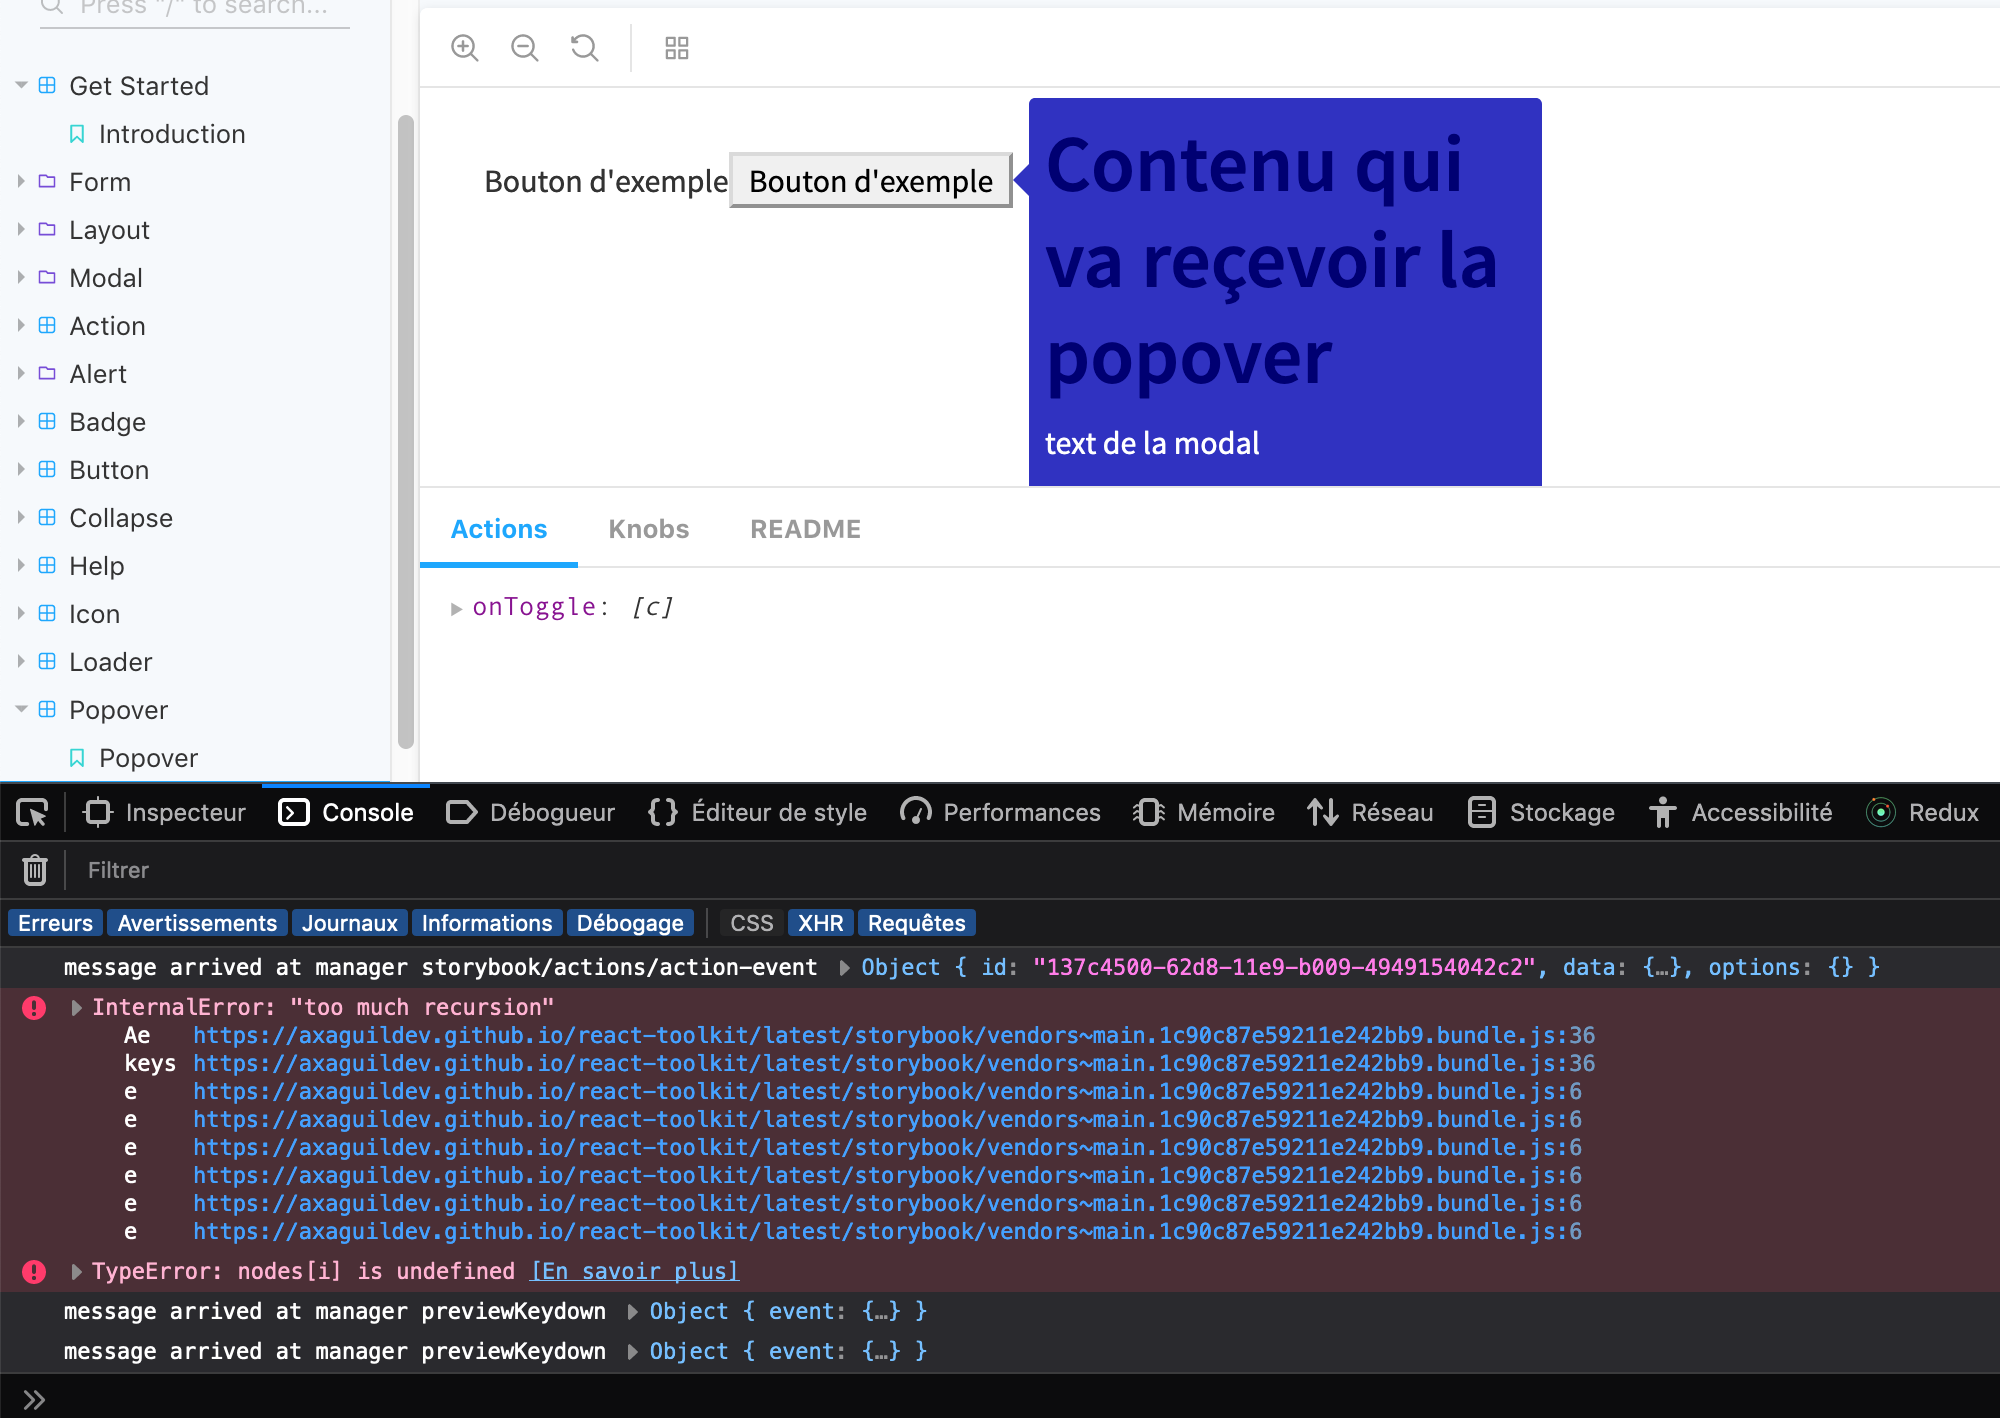Enable the CSS console filter
This screenshot has width=2000, height=1418.
pos(750,922)
